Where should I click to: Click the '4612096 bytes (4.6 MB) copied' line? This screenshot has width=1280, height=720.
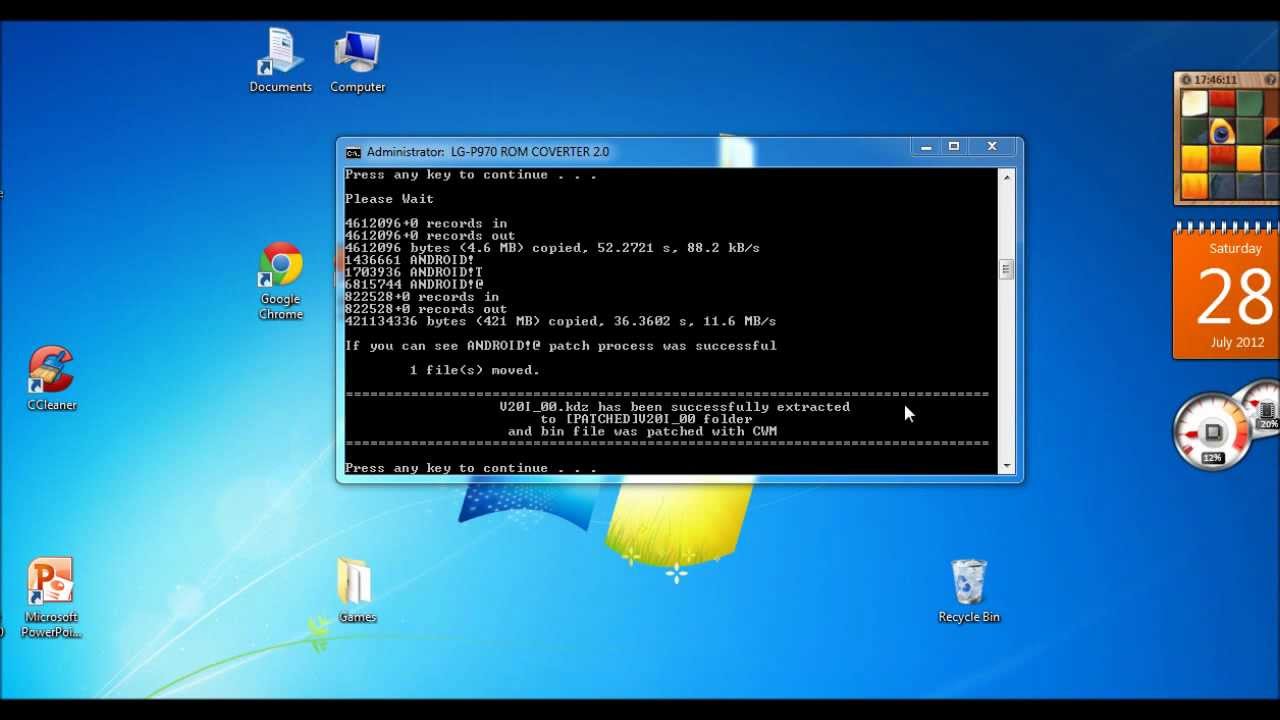pos(552,248)
